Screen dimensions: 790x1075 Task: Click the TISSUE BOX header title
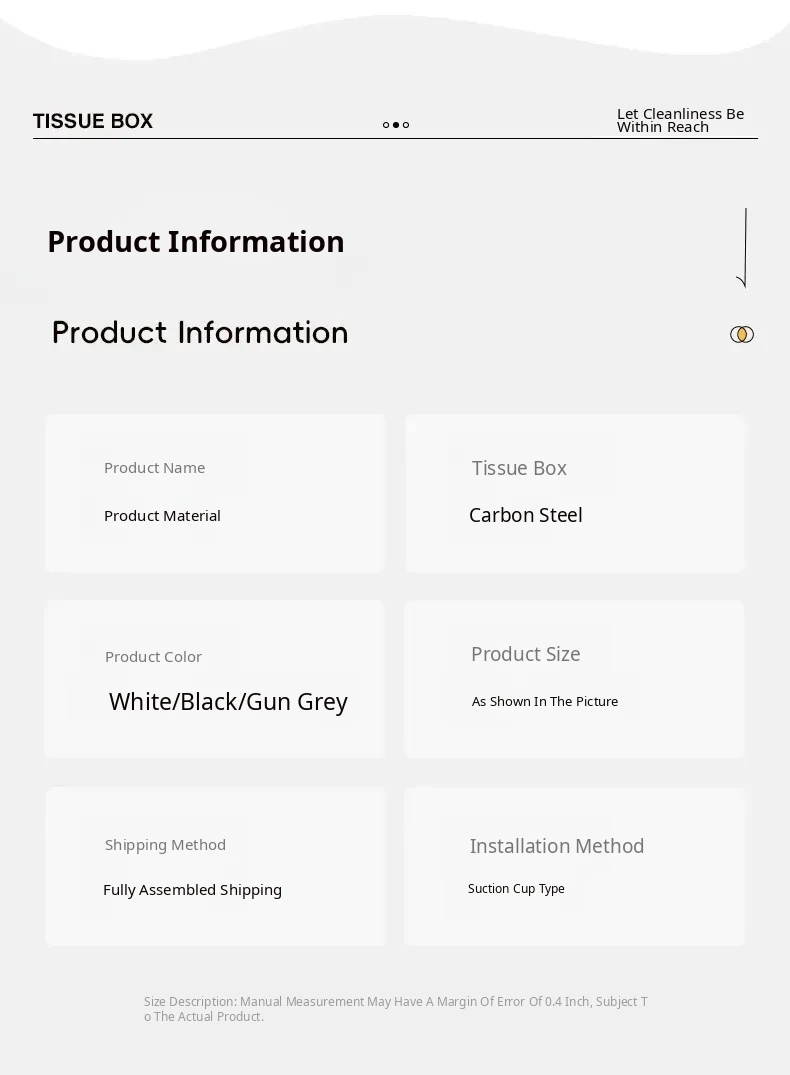93,121
